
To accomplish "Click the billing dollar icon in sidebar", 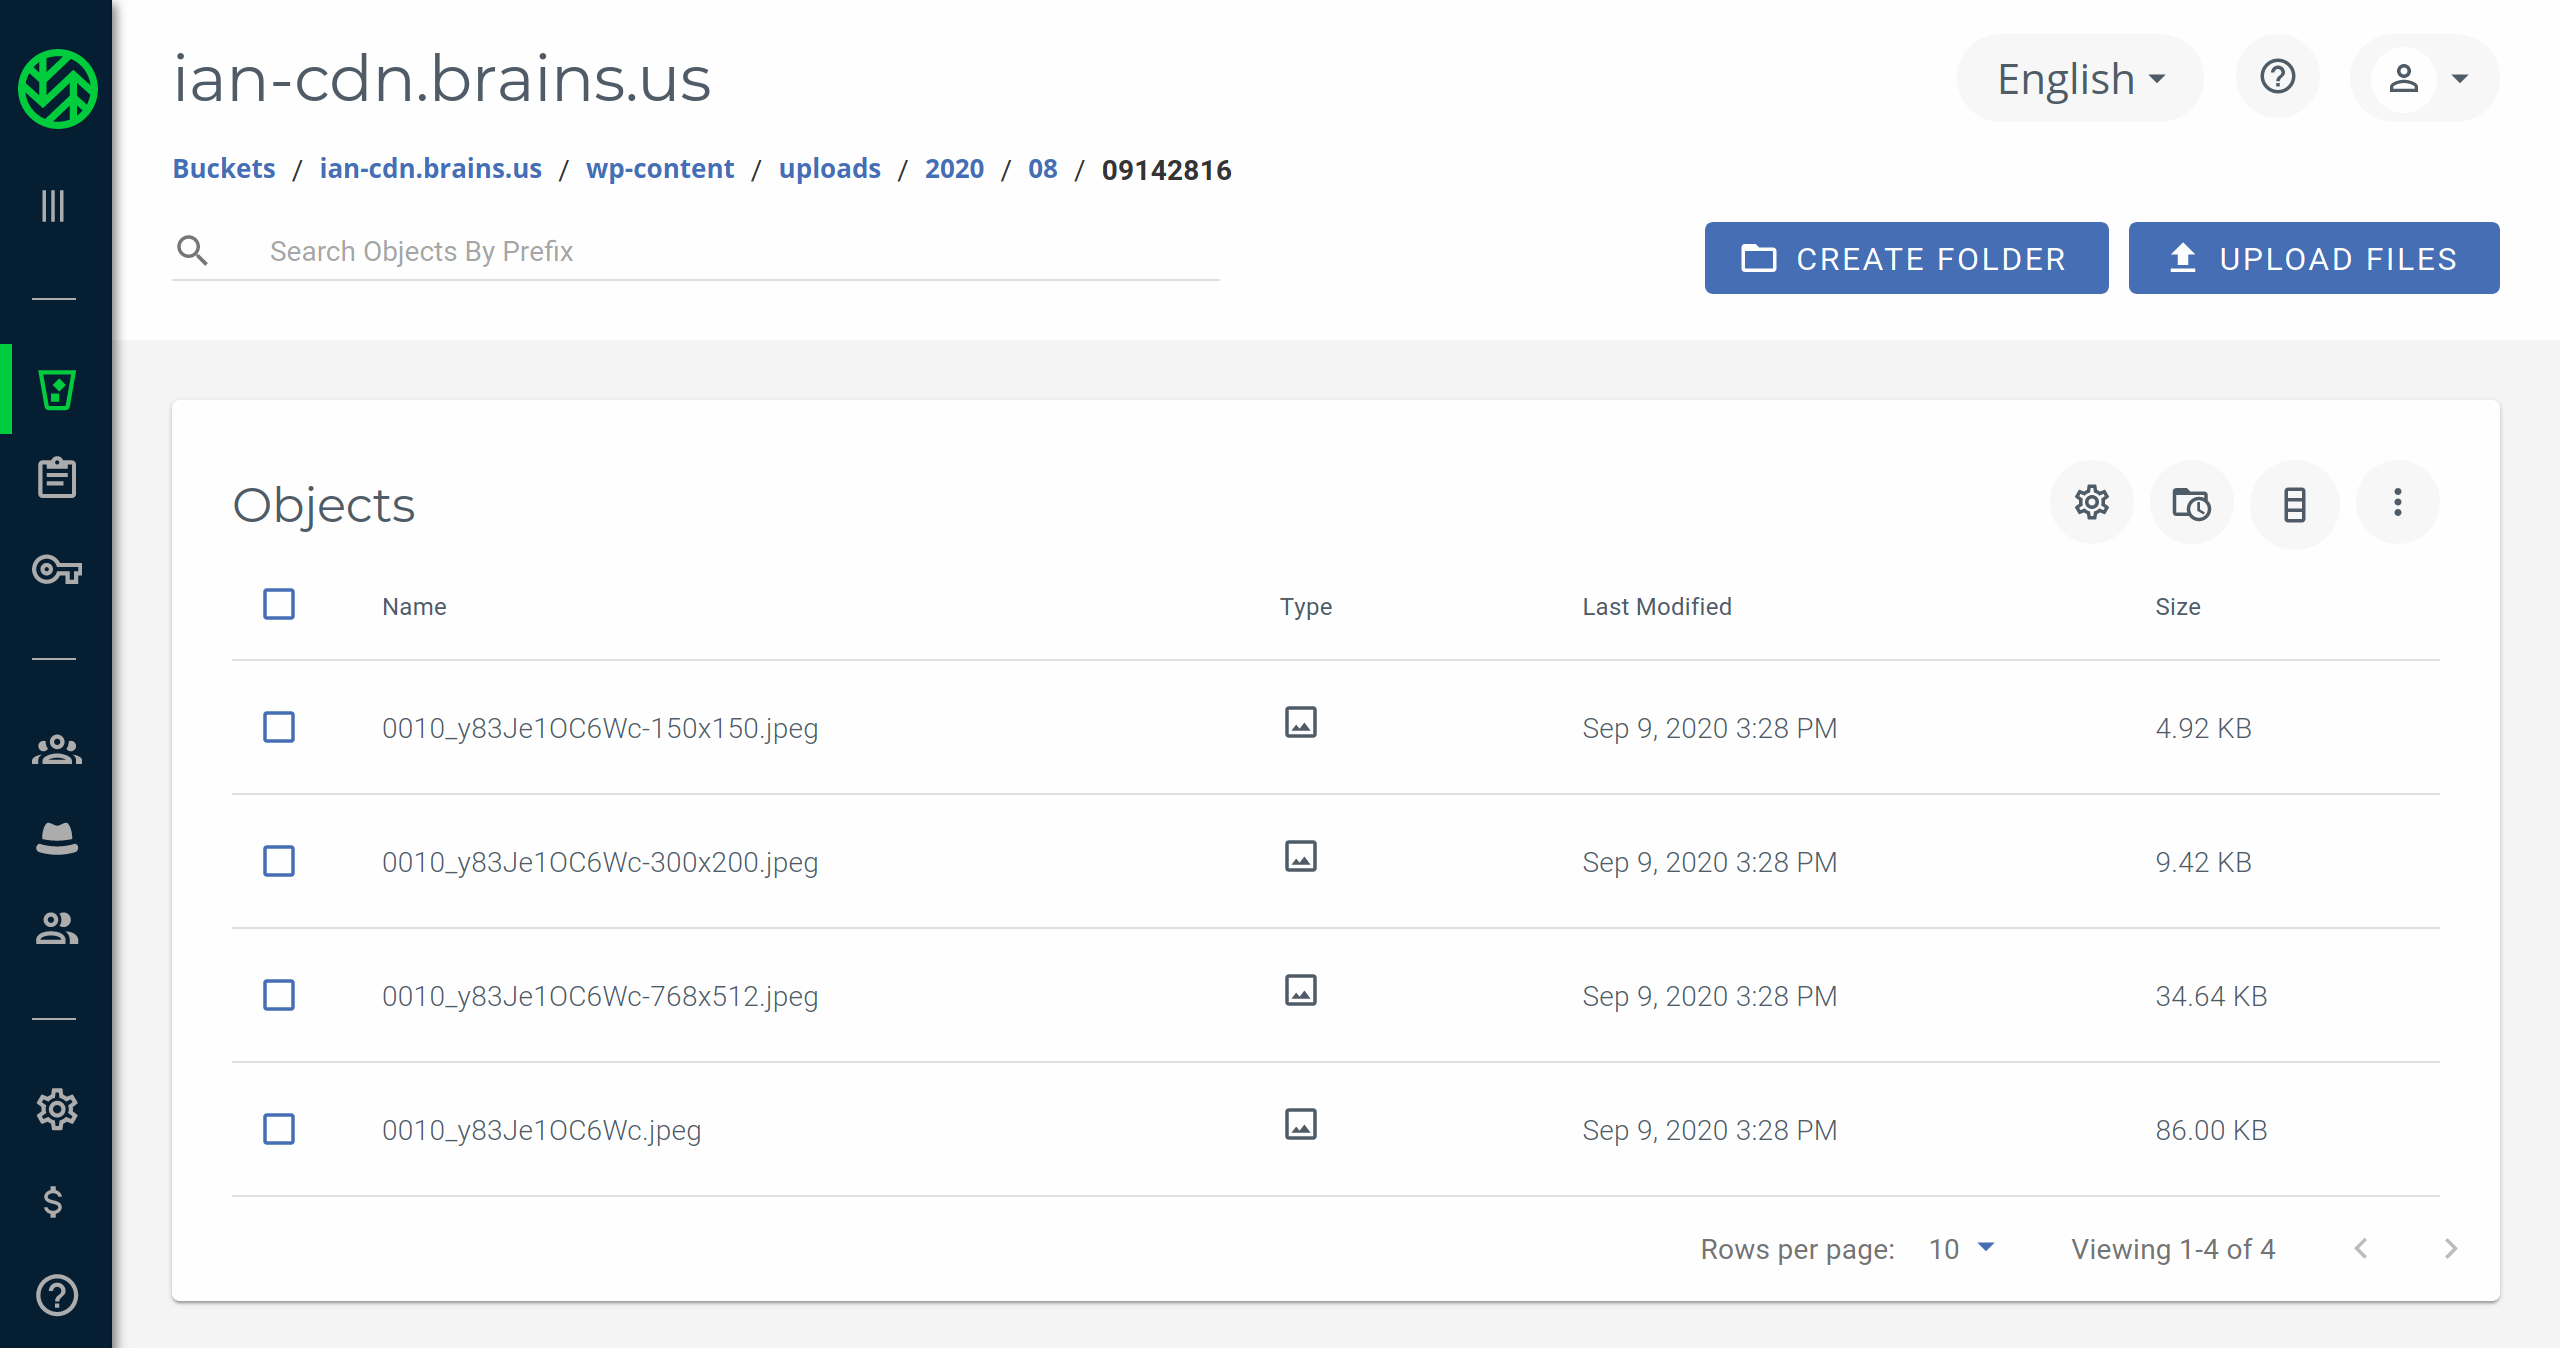I will (54, 1201).
